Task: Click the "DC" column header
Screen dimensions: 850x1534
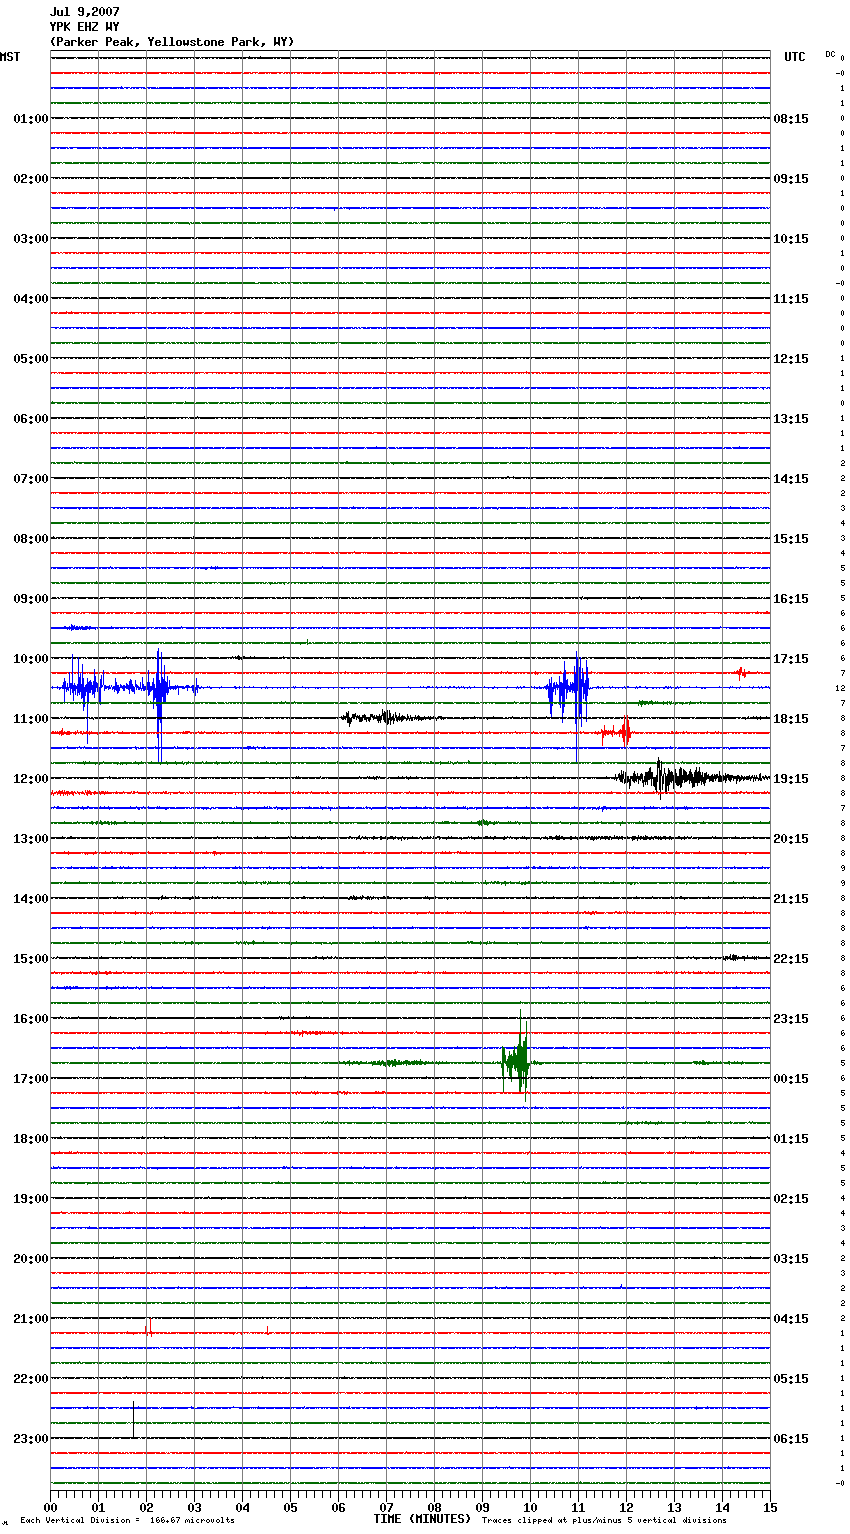Action: pos(830,54)
